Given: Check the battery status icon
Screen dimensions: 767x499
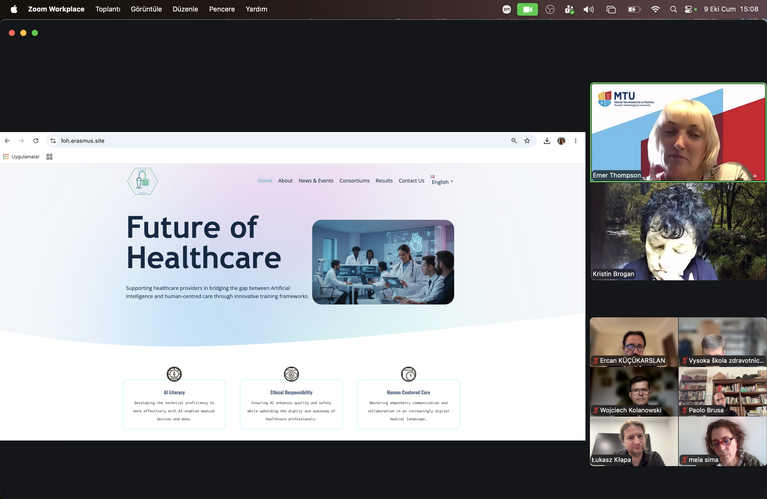Looking at the screenshot, I should coord(634,9).
